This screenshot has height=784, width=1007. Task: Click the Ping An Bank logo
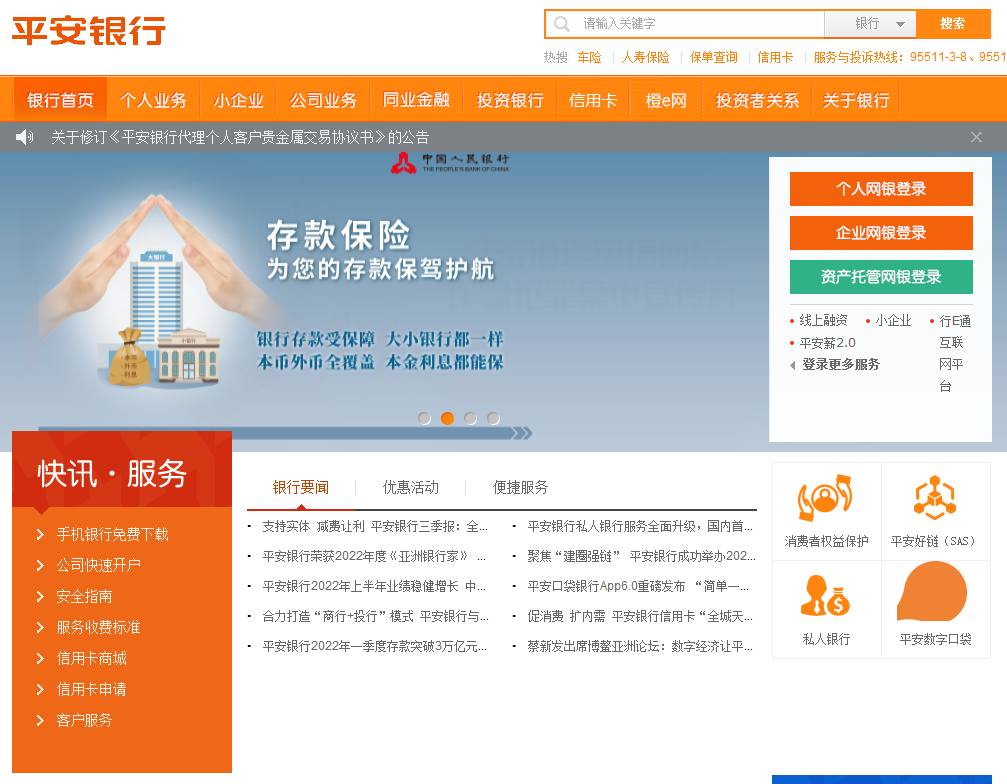[89, 30]
